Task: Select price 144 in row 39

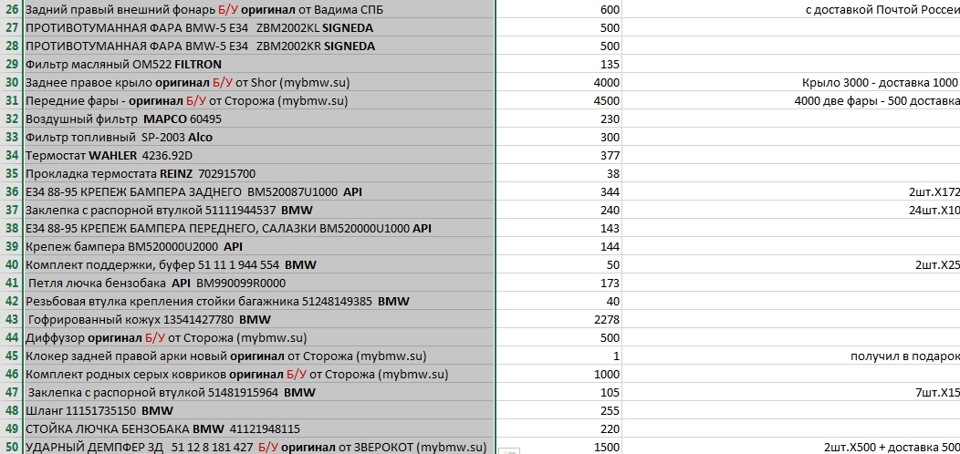Action: point(559,247)
